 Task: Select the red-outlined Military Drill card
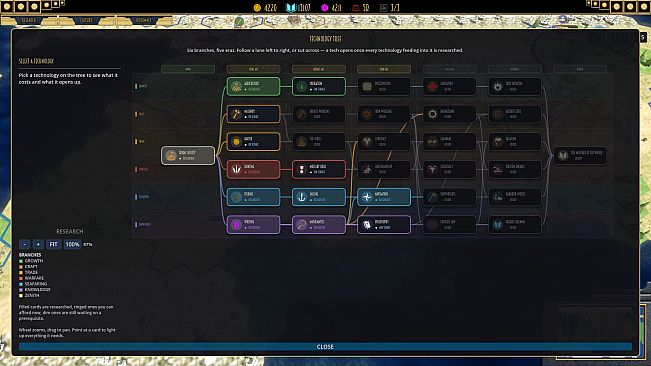coord(318,169)
